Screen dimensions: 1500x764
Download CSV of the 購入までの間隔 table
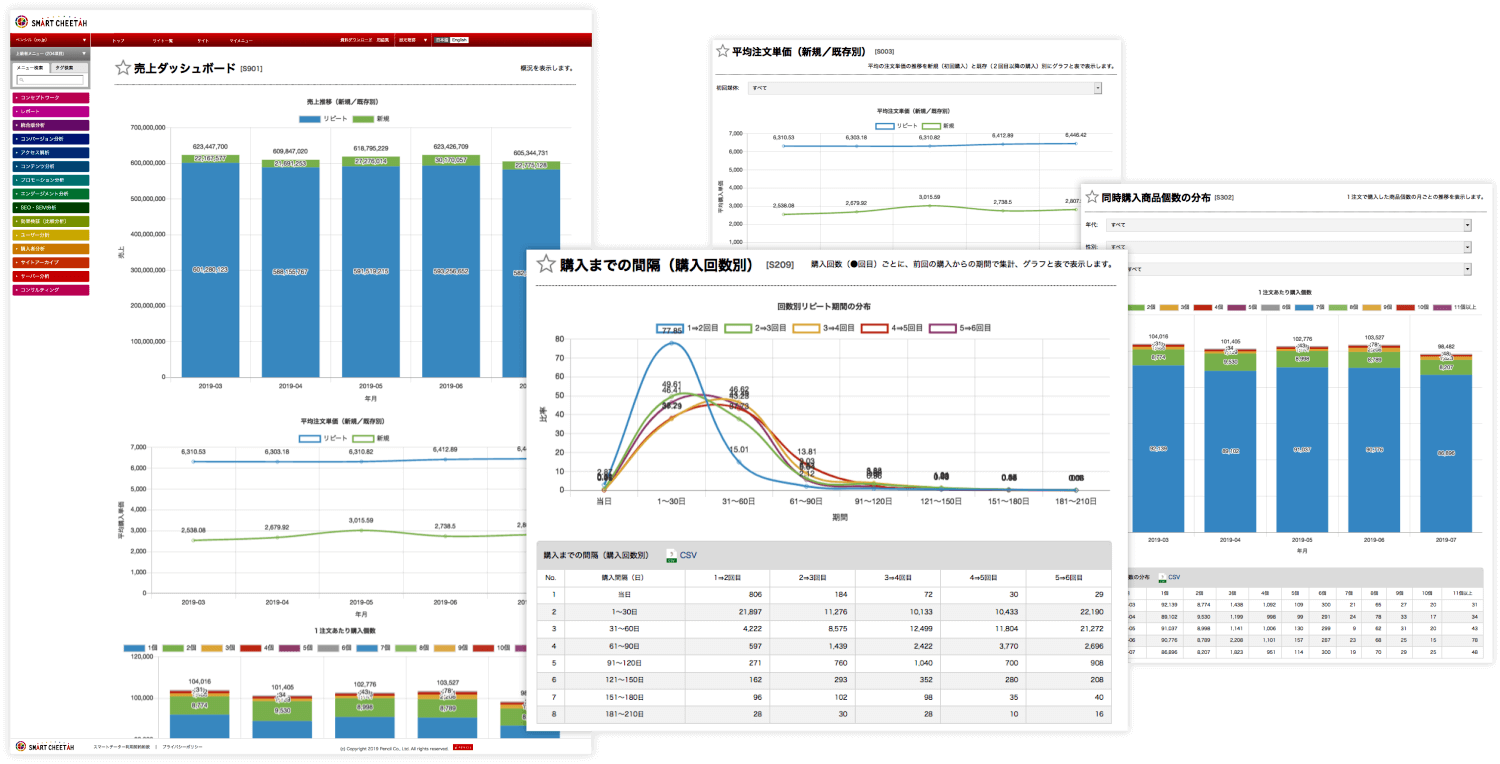(679, 555)
